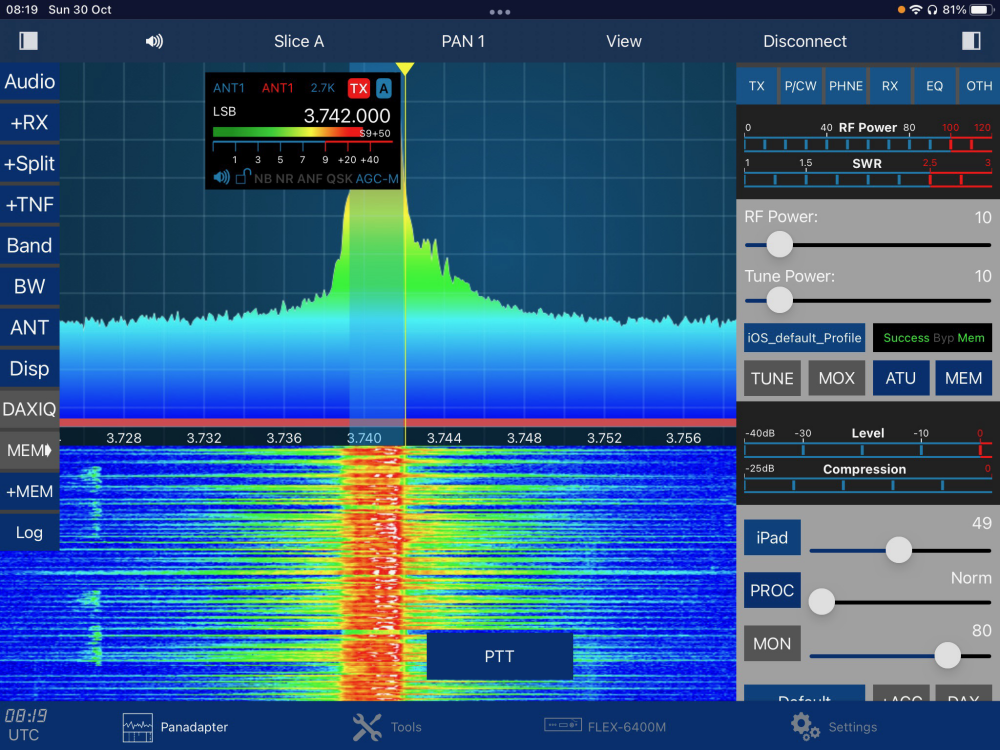Mute slice audio via flag speaker icon
Image resolution: width=1000 pixels, height=750 pixels.
click(x=222, y=178)
